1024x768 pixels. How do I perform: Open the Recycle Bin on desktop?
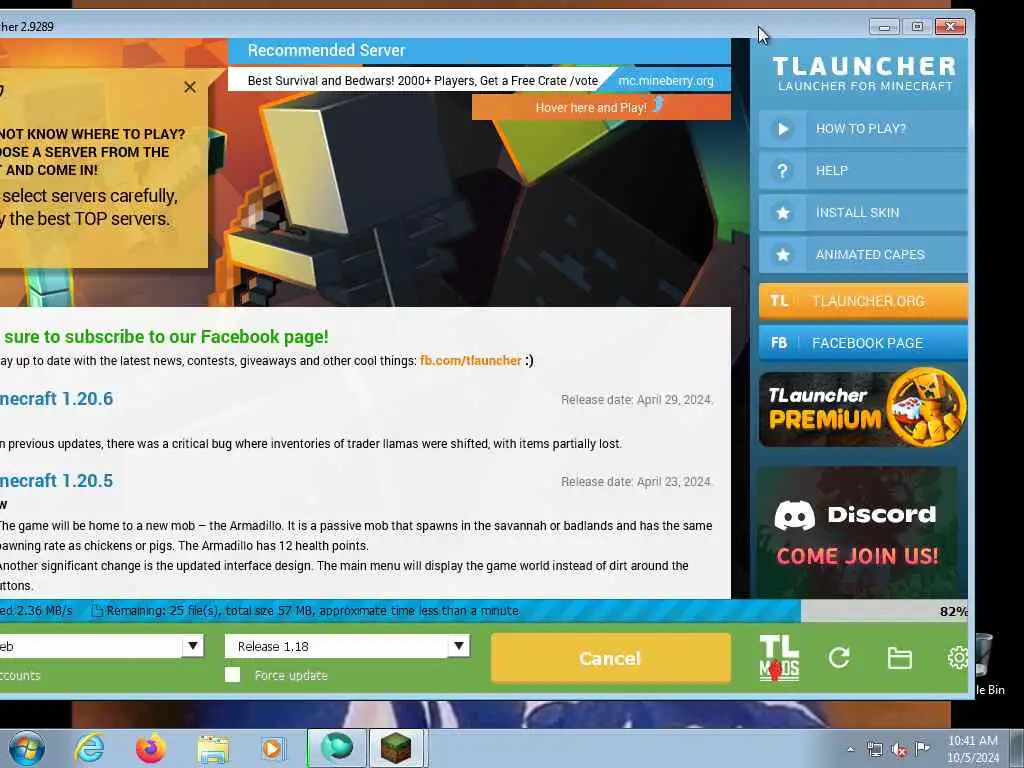(989, 663)
